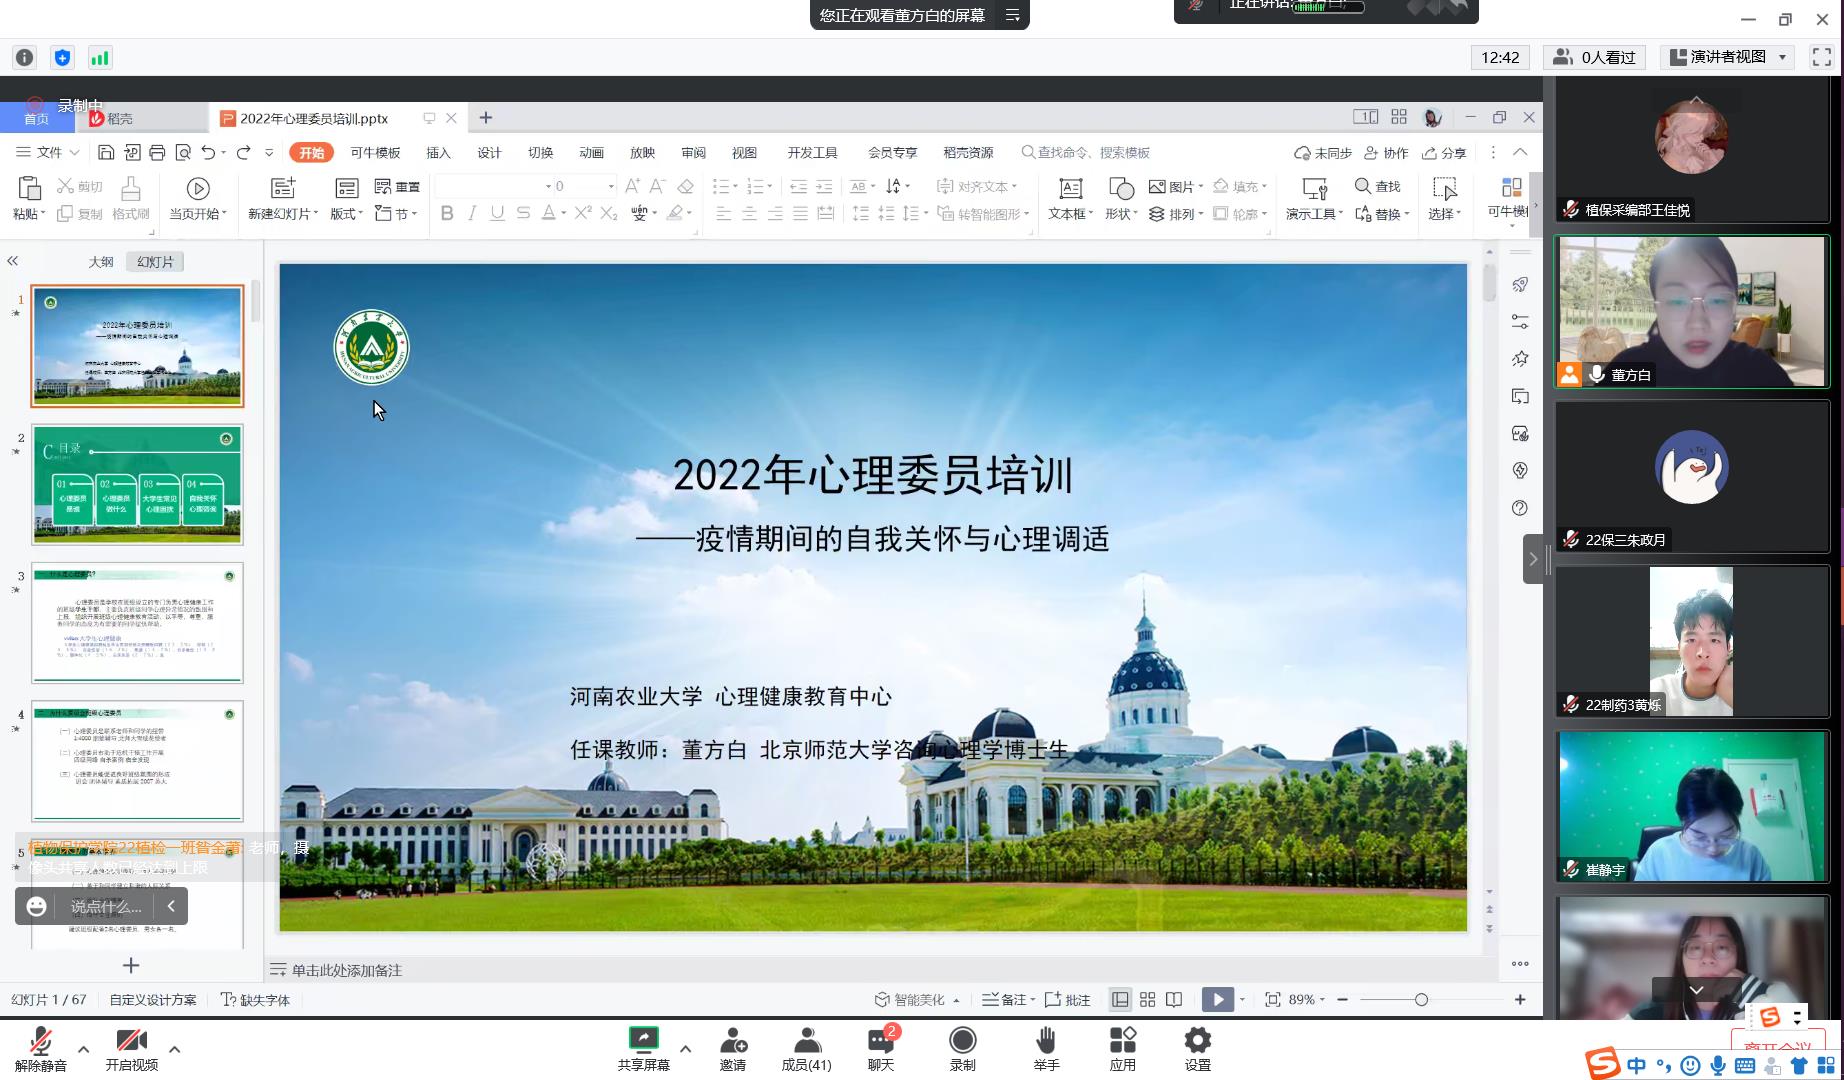Collapse the participant video side panel
The image size is (1844, 1080).
(x=1533, y=559)
